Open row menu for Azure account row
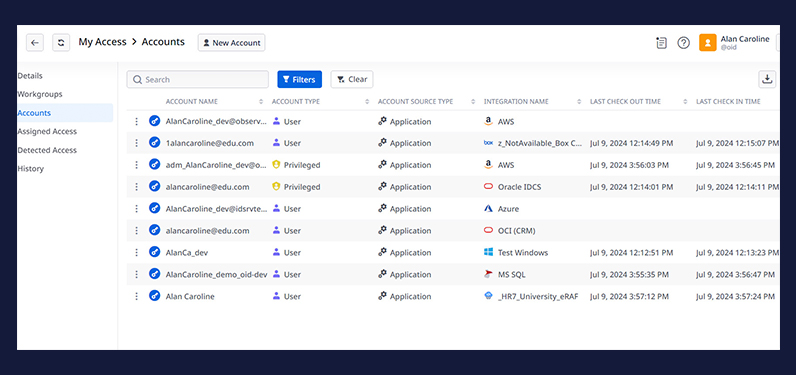The height and width of the screenshot is (375, 796). pyautogui.click(x=136, y=209)
